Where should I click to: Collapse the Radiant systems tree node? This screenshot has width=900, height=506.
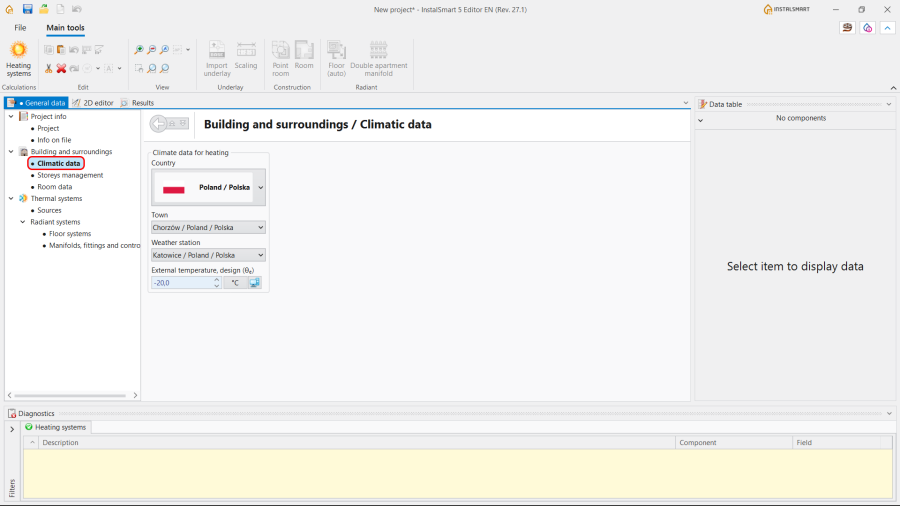click(23, 222)
